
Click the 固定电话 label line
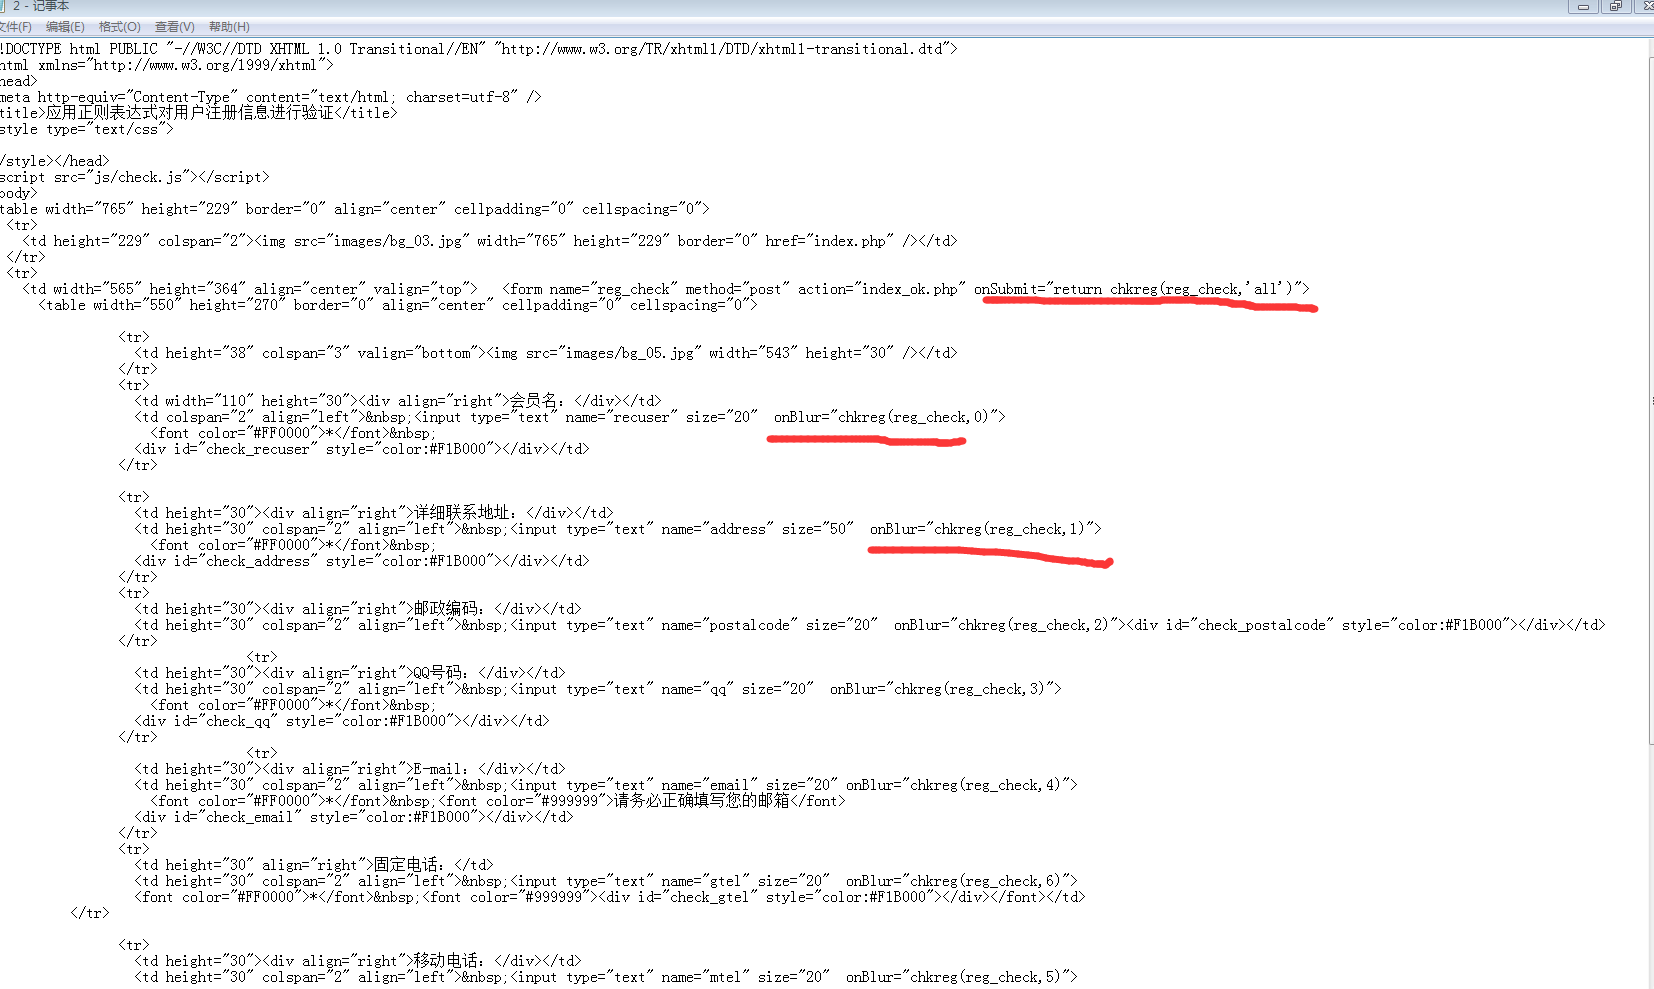click(314, 865)
